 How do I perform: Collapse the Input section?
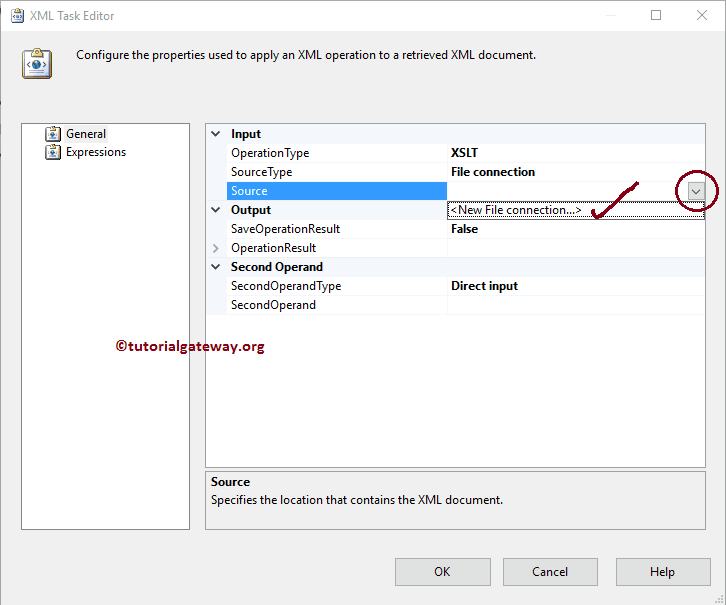click(x=216, y=134)
